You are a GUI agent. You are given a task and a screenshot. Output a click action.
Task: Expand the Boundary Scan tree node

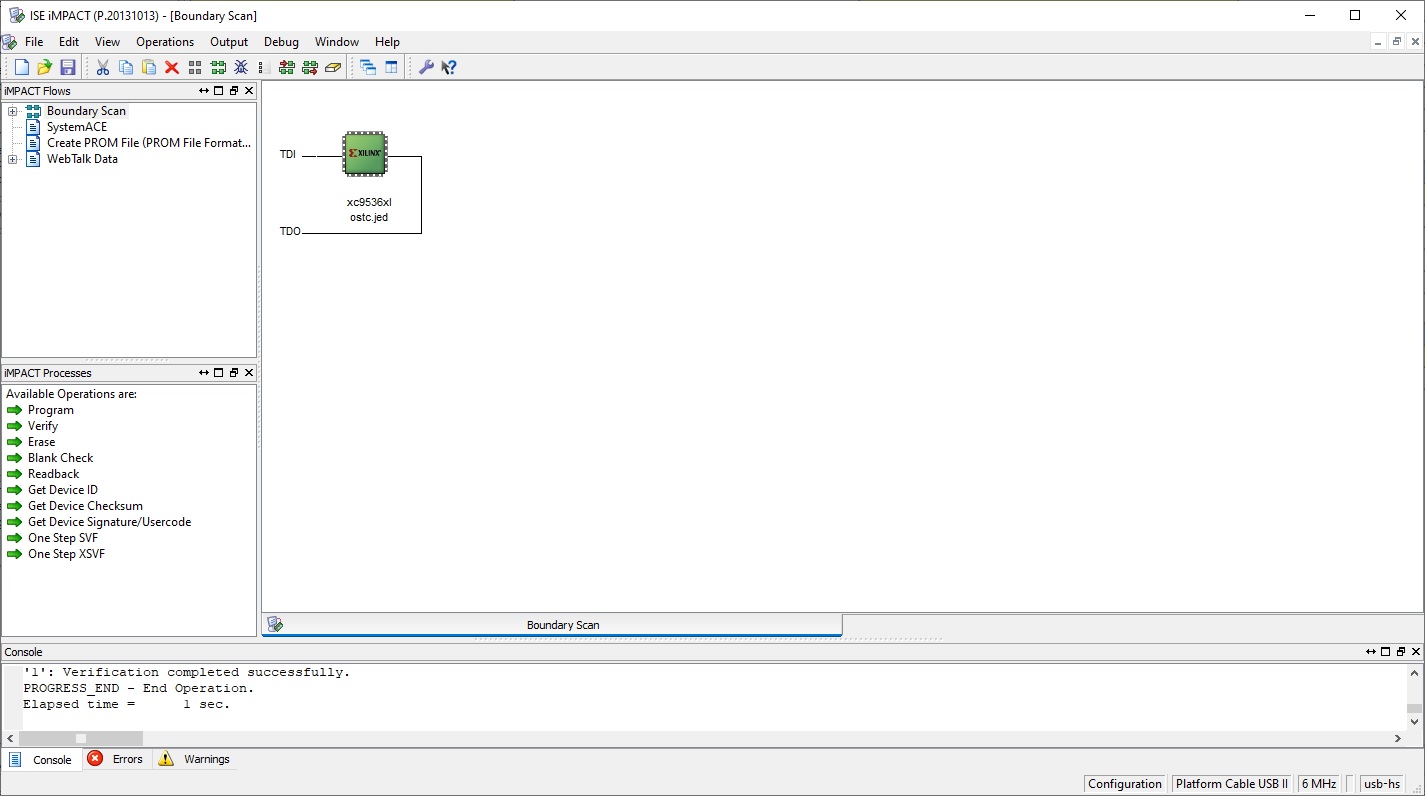[x=12, y=111]
